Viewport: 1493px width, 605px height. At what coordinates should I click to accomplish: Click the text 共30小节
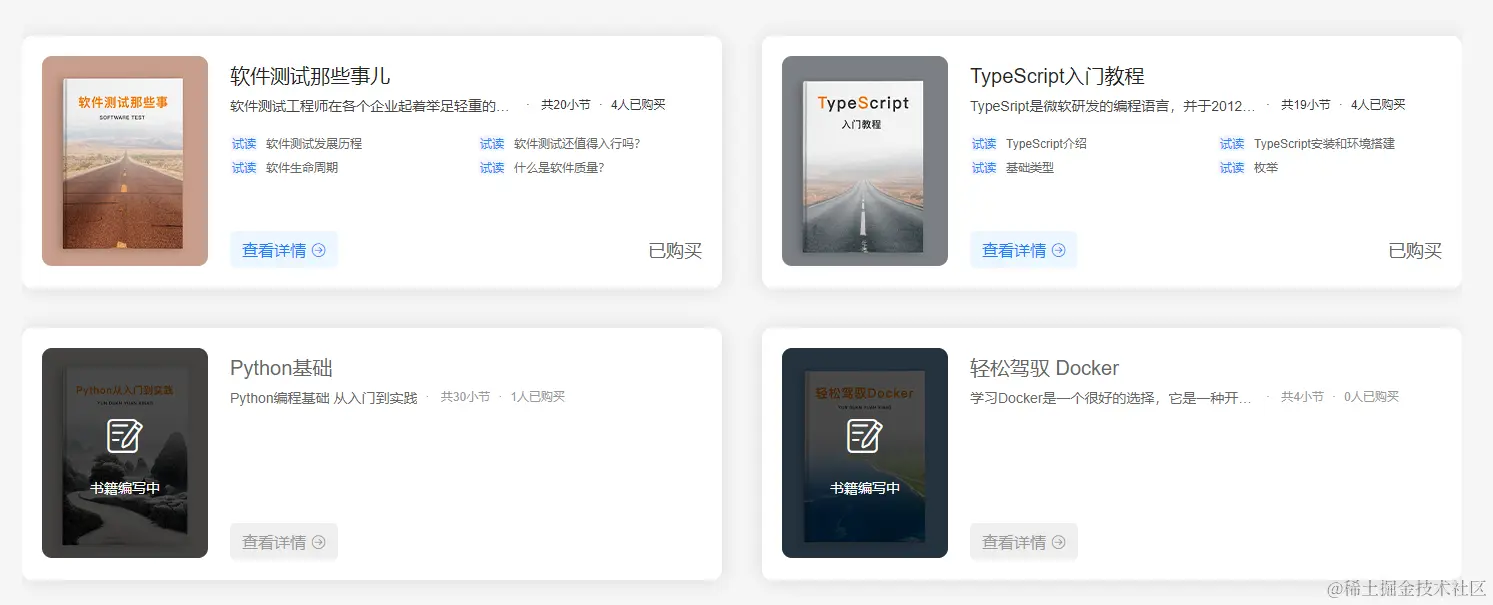466,396
